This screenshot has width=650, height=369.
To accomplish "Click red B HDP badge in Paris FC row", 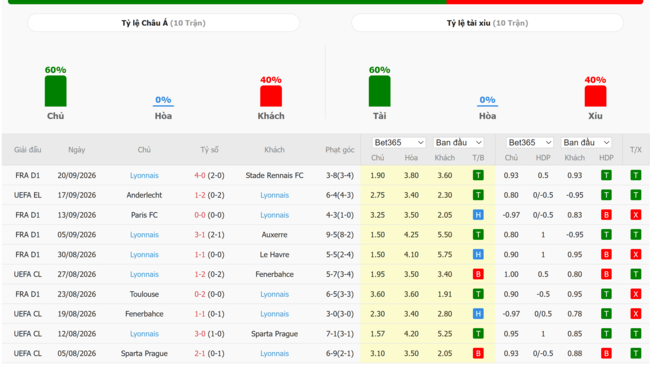I will pos(606,215).
